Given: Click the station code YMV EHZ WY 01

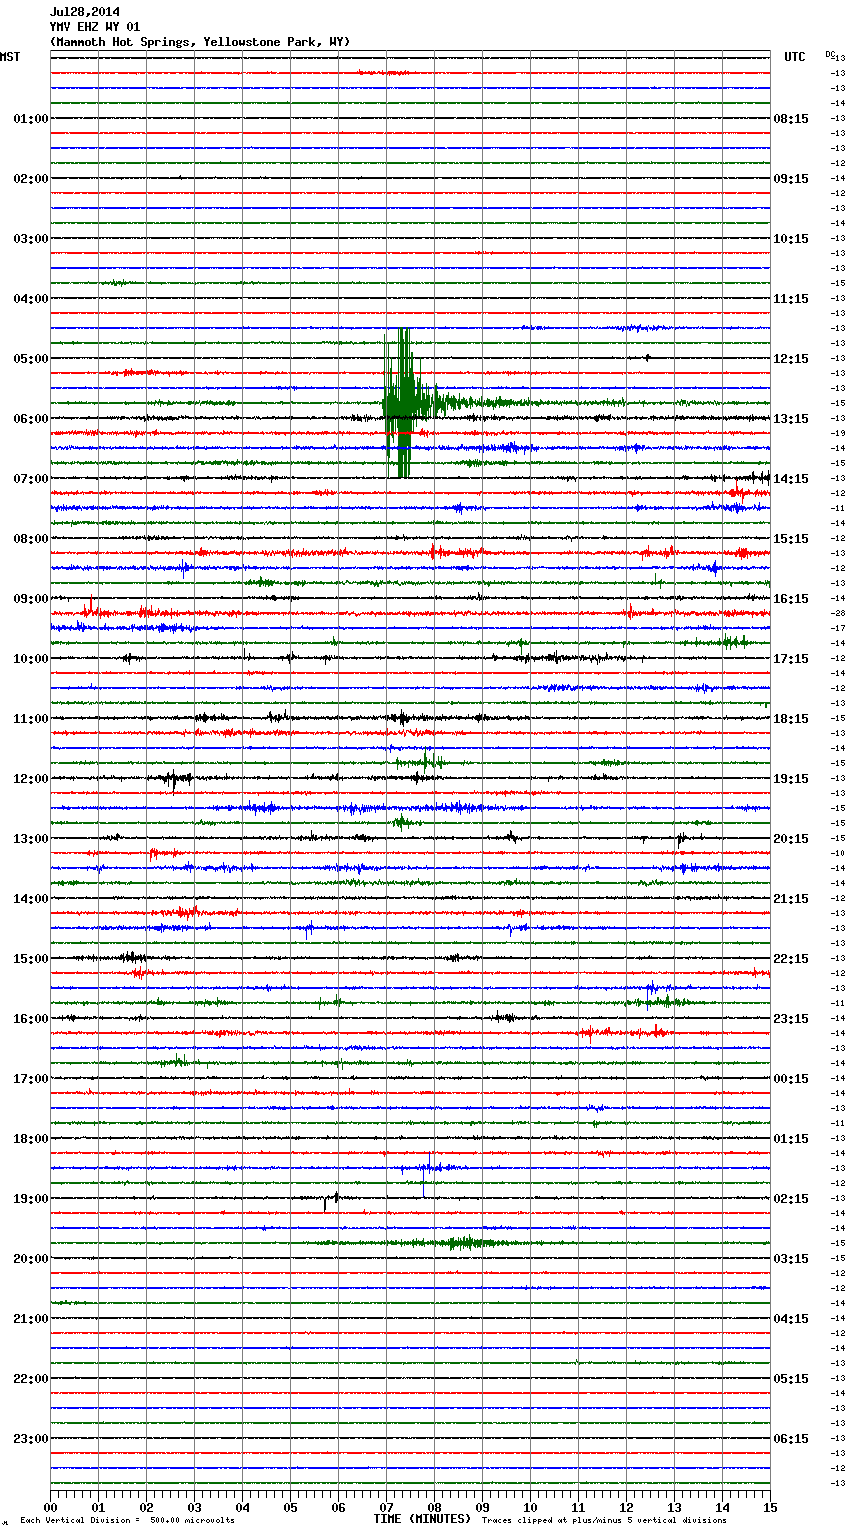Looking at the screenshot, I should (x=95, y=27).
